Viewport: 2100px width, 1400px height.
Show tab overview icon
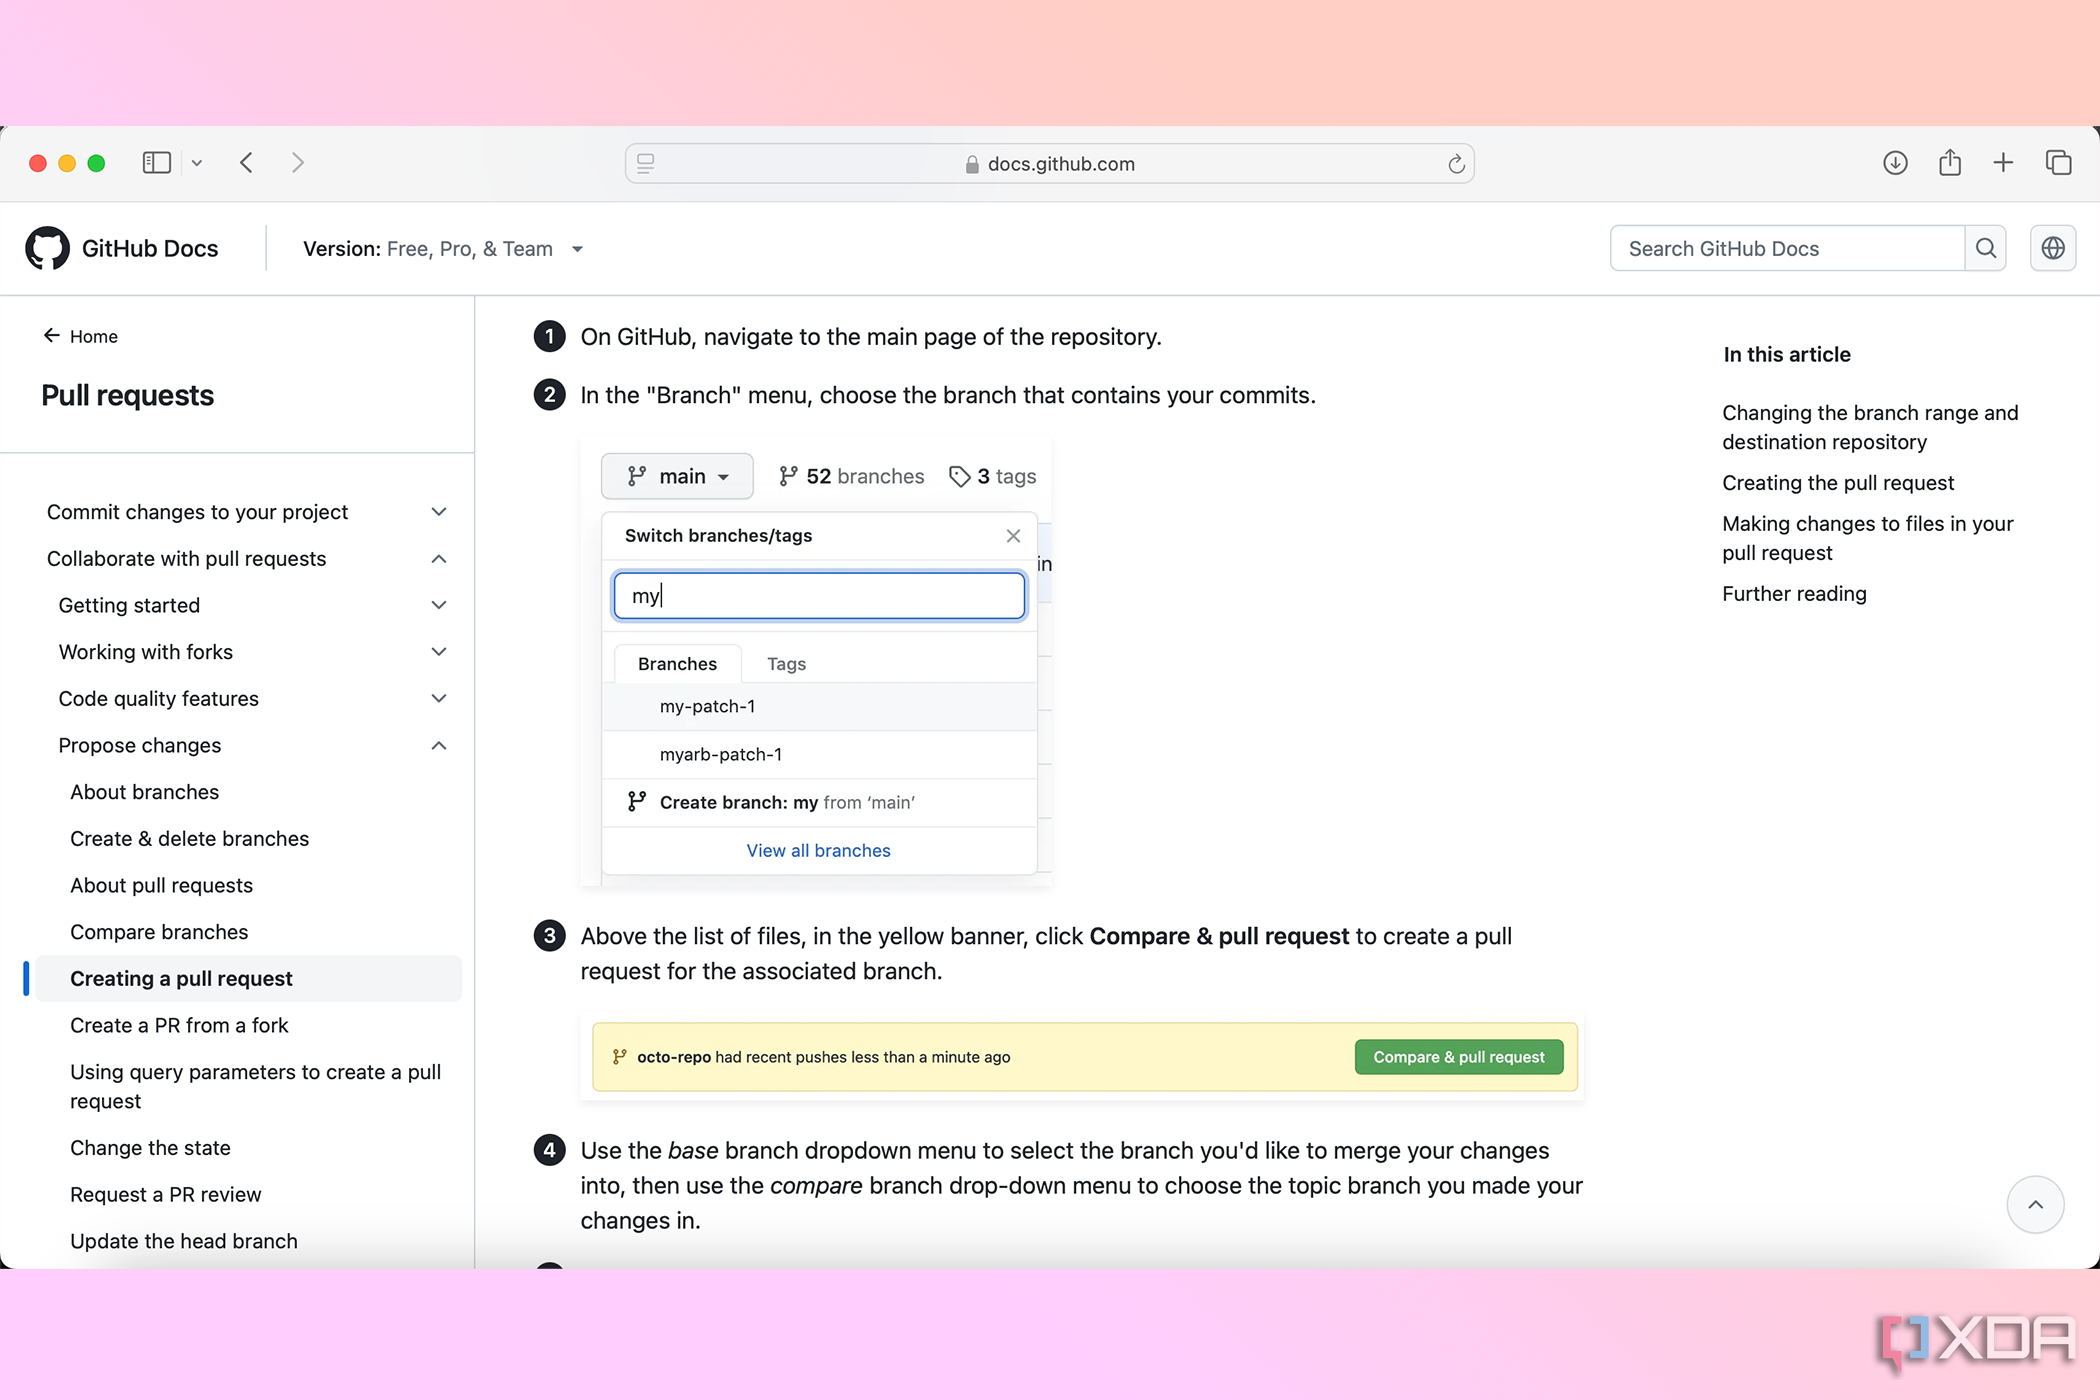2058,163
